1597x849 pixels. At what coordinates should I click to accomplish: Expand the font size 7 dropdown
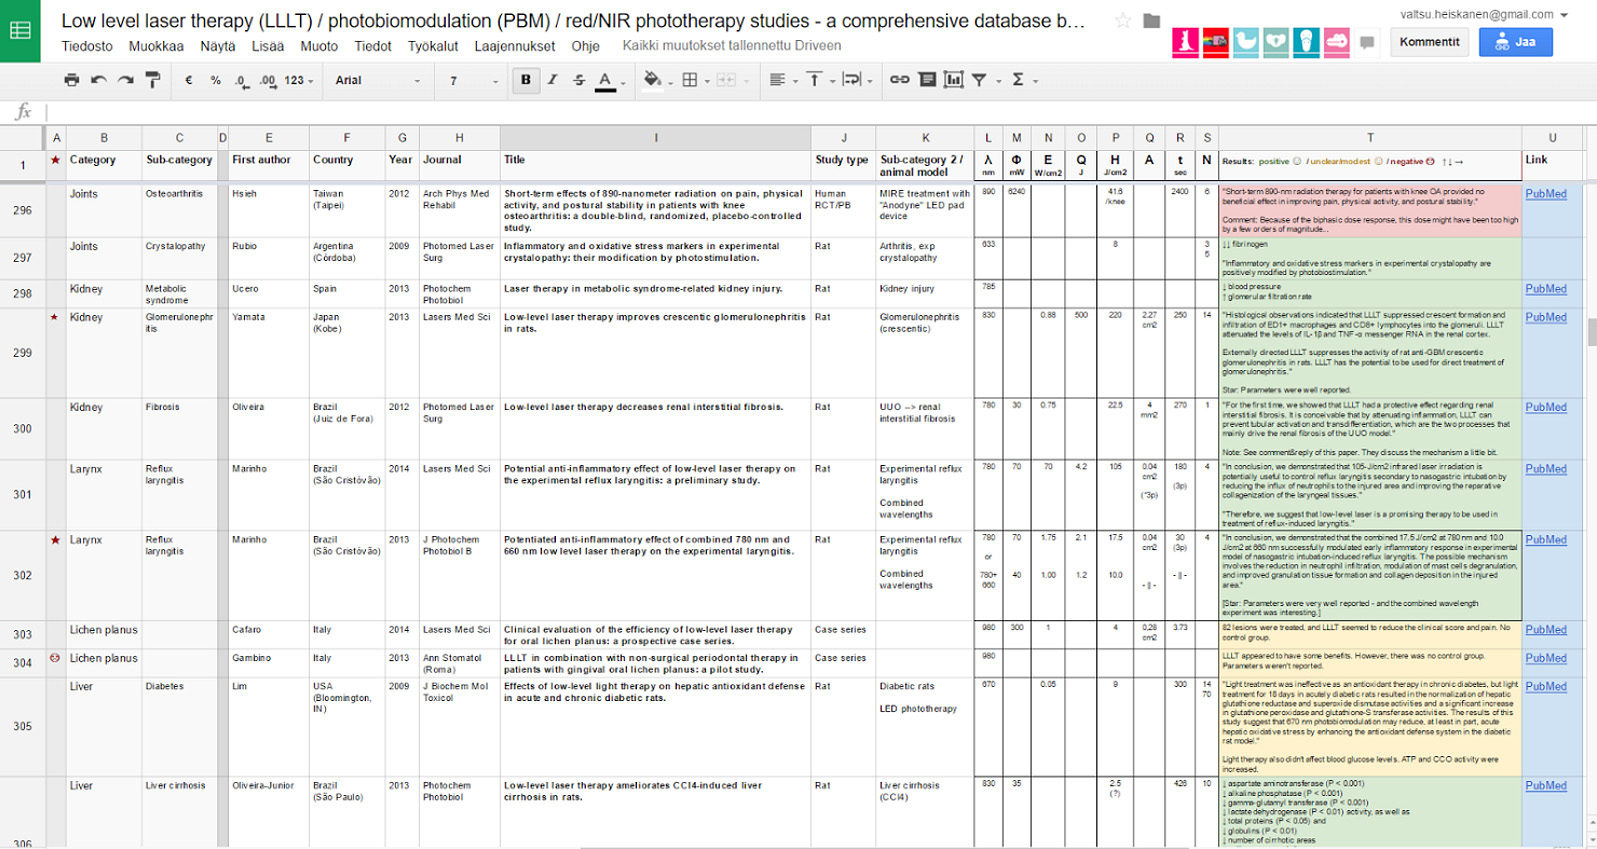coord(473,80)
